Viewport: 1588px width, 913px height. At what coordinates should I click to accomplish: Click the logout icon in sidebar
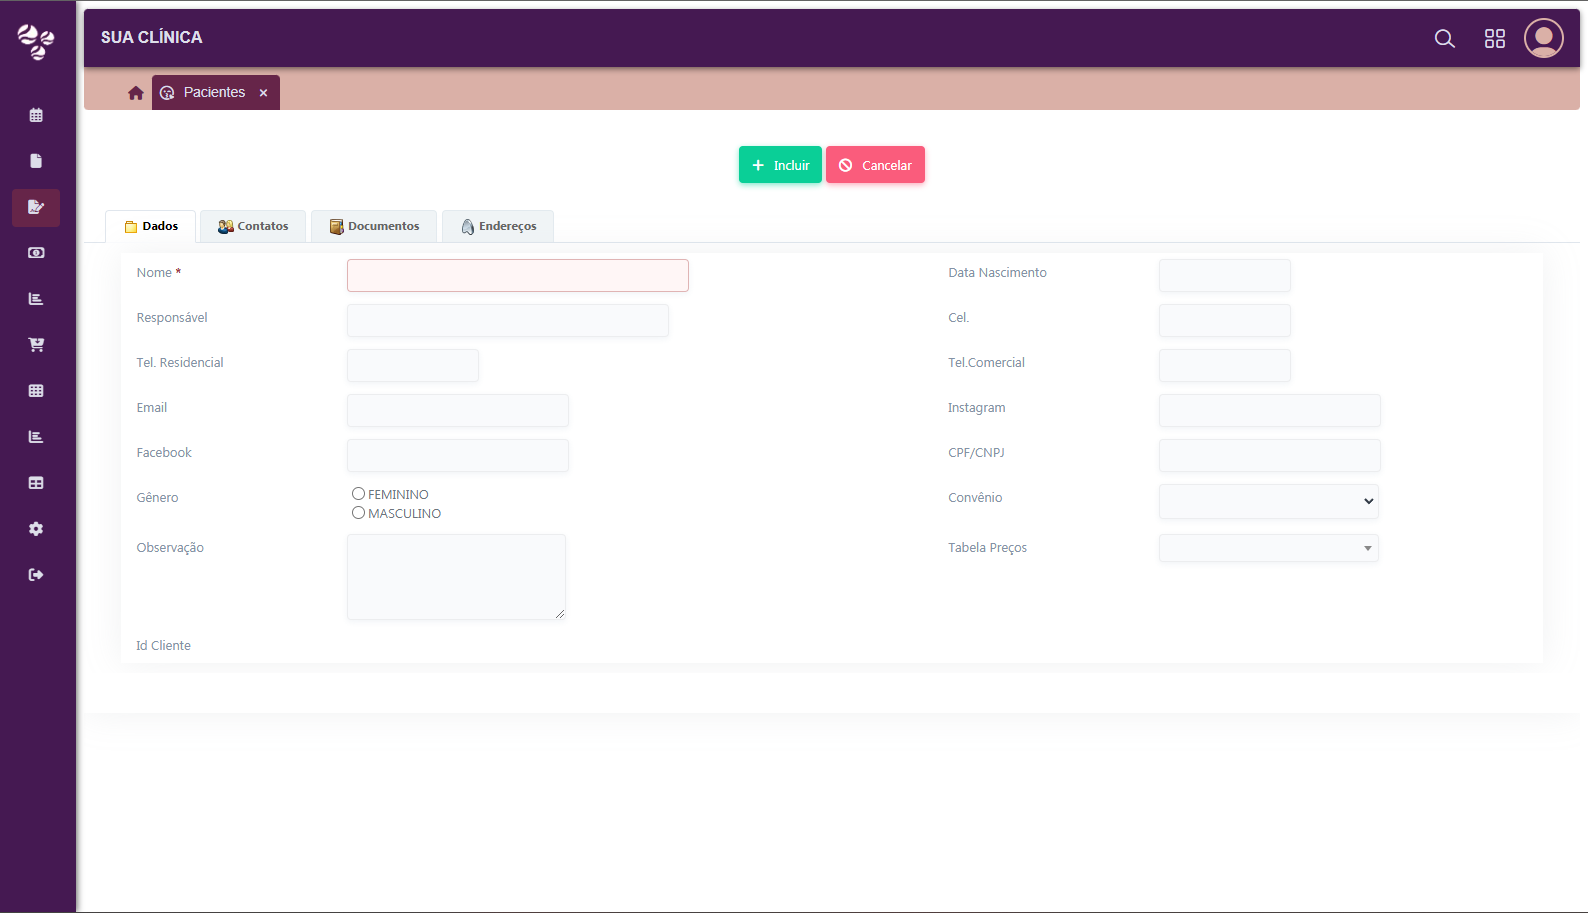tap(36, 575)
